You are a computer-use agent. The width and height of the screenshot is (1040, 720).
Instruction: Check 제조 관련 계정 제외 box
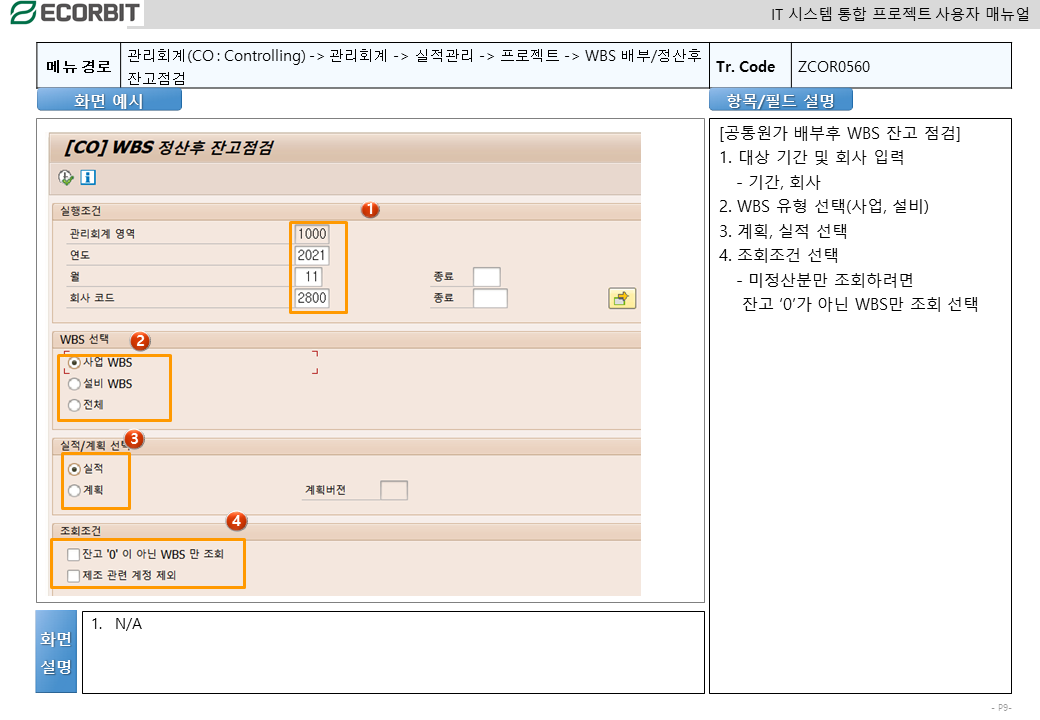(x=73, y=575)
